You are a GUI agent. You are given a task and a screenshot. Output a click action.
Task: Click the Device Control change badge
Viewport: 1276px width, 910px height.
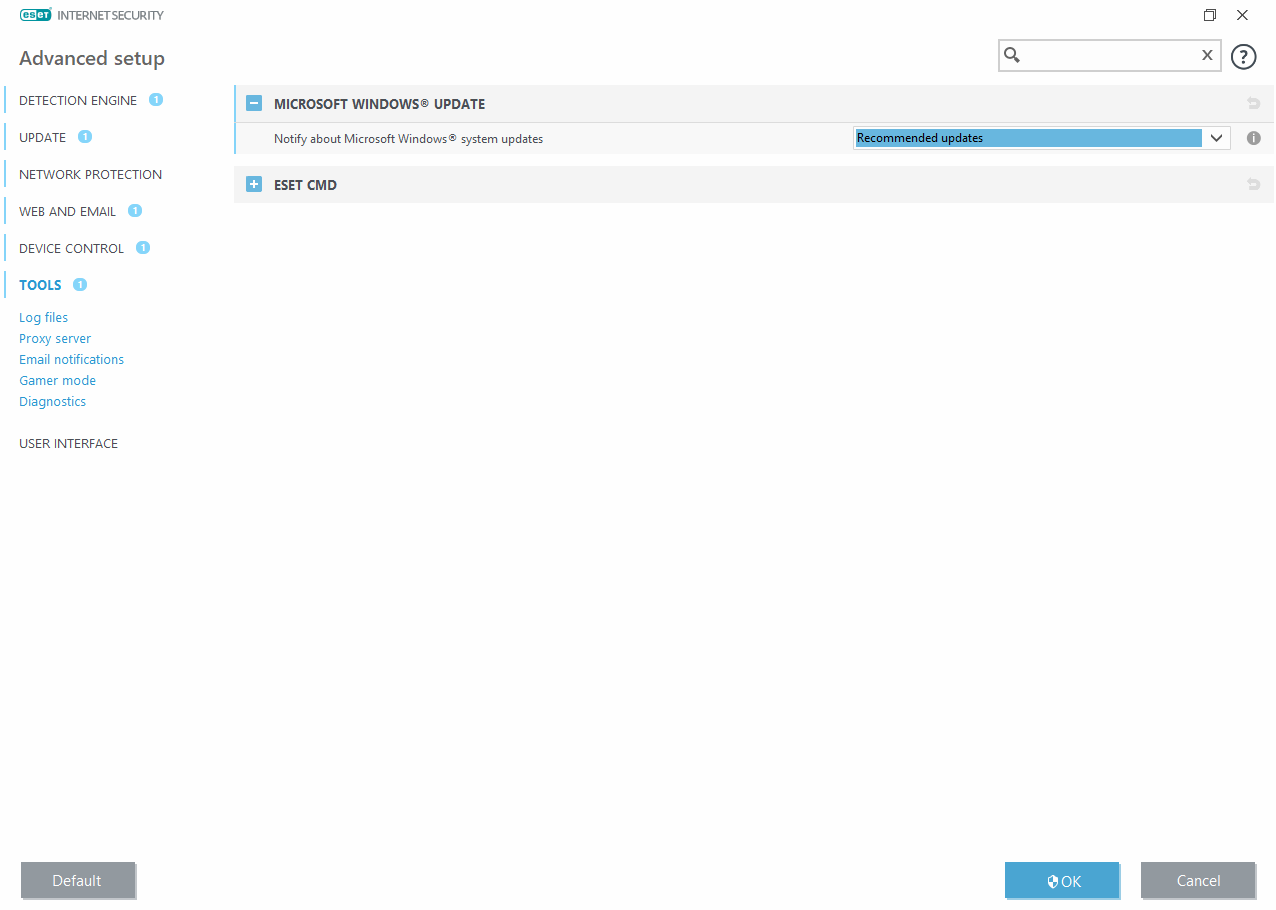[143, 248]
